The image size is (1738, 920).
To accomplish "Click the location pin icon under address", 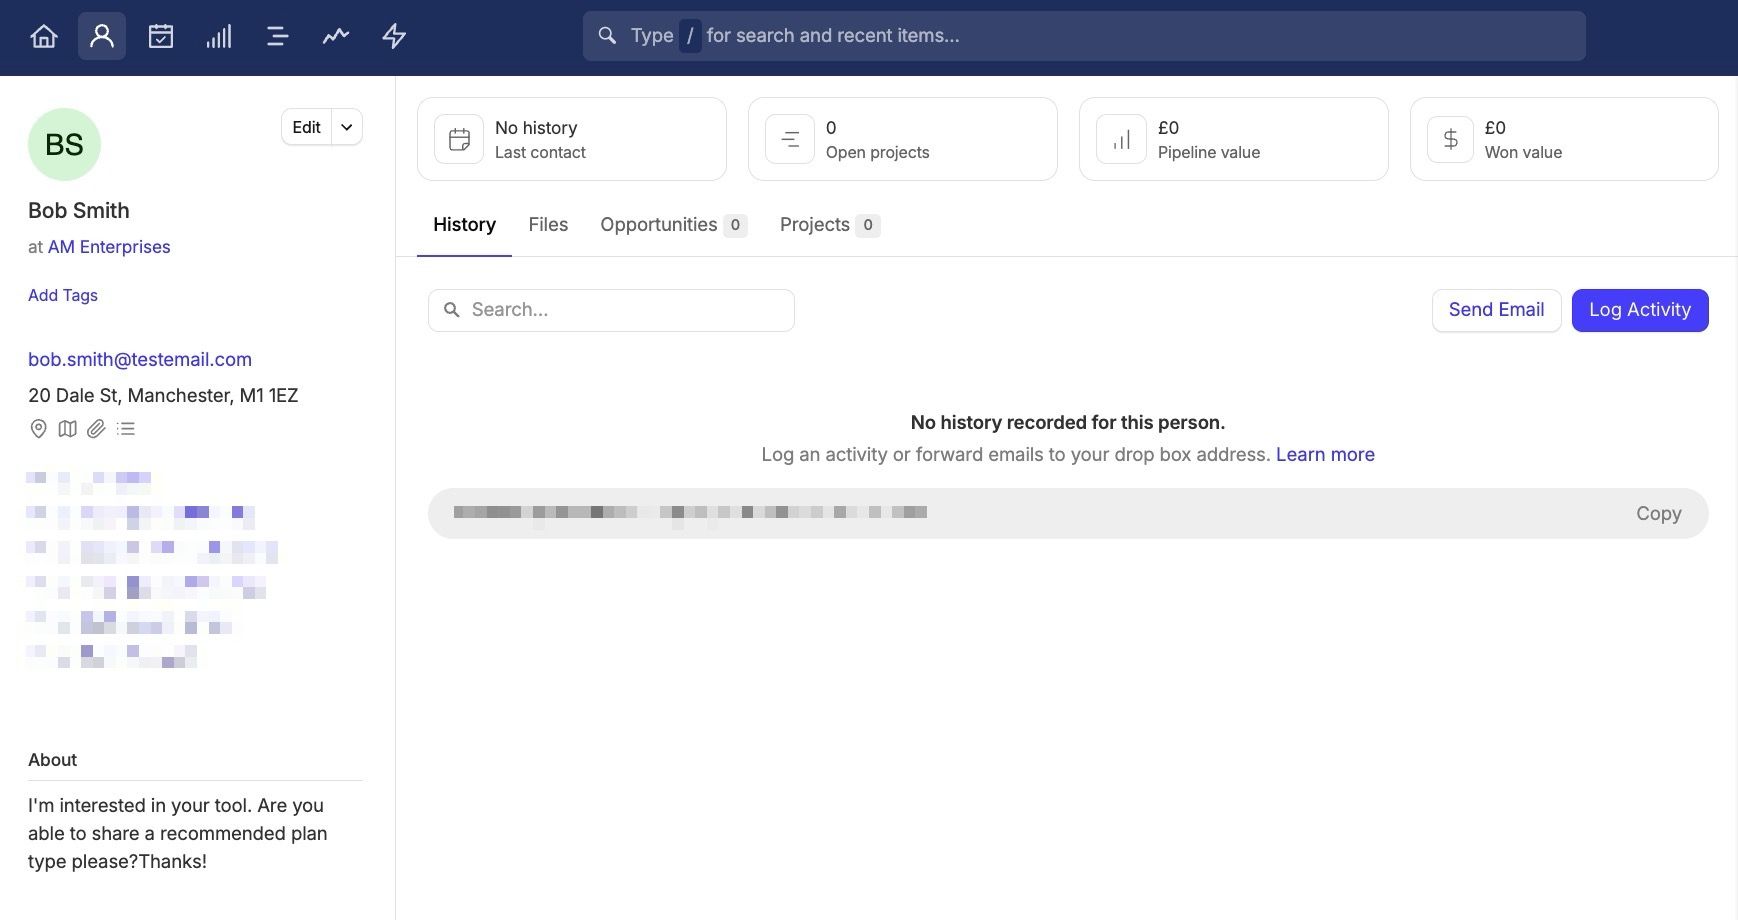I will [38, 429].
